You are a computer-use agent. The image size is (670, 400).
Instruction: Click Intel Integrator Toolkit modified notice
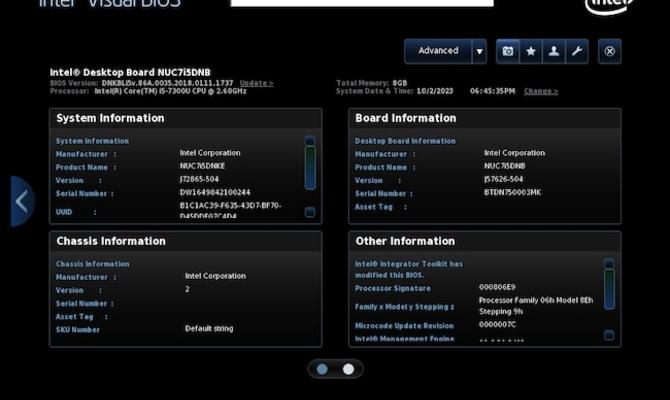coord(409,270)
